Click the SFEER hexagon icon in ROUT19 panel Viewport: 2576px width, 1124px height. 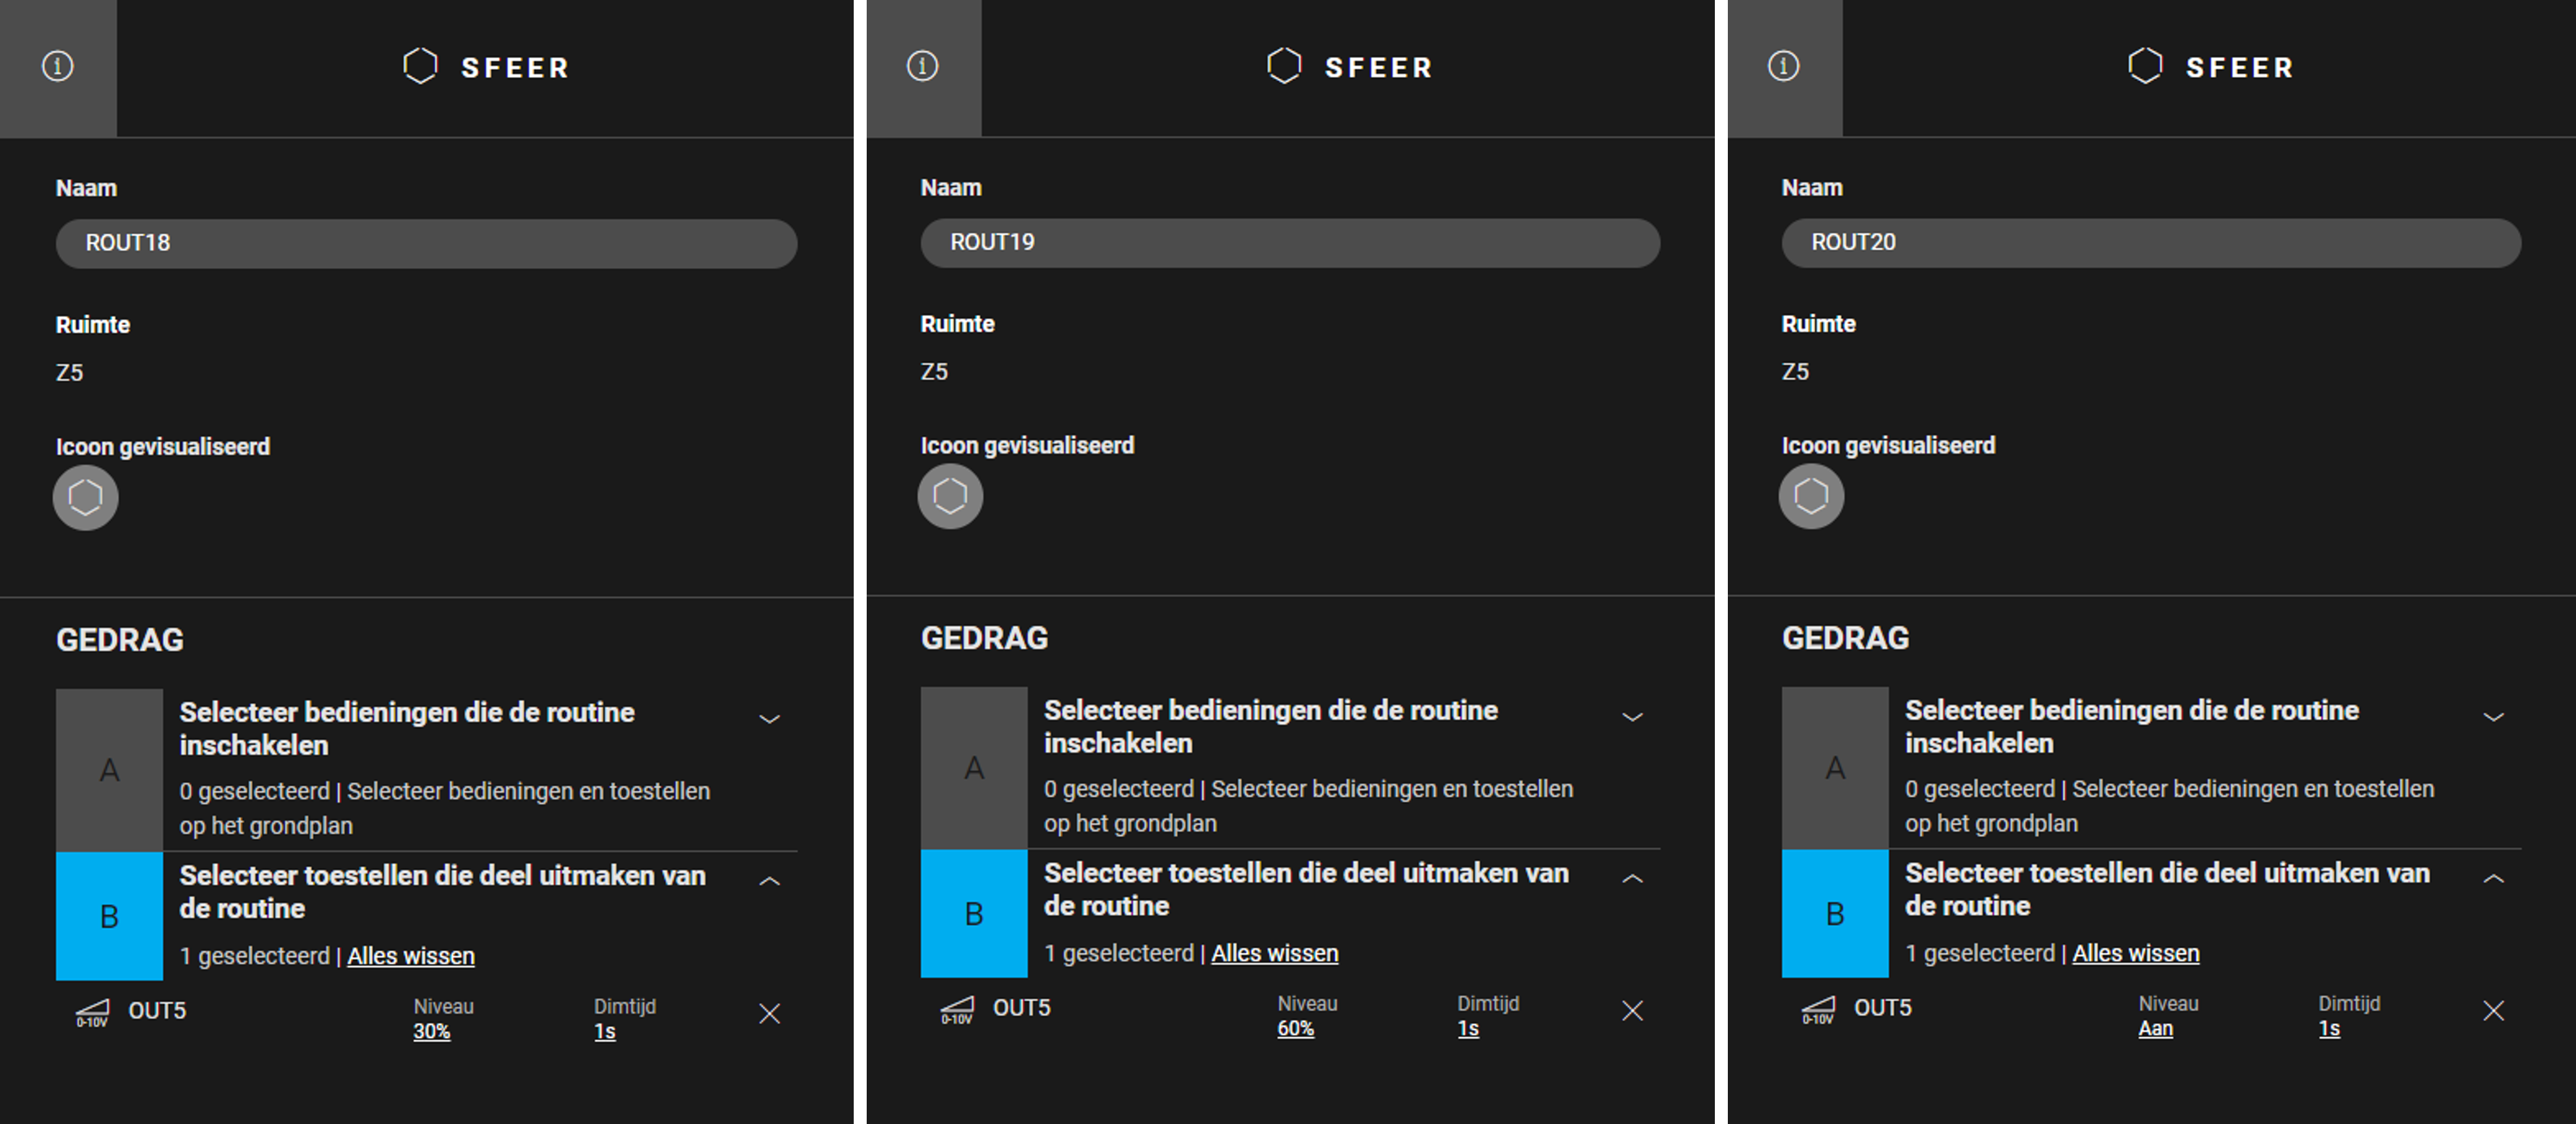coord(1284,67)
